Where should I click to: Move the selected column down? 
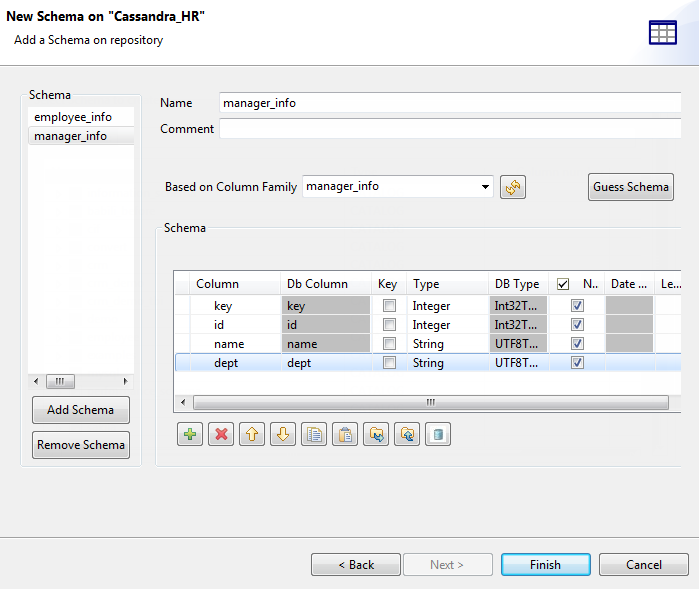click(283, 435)
